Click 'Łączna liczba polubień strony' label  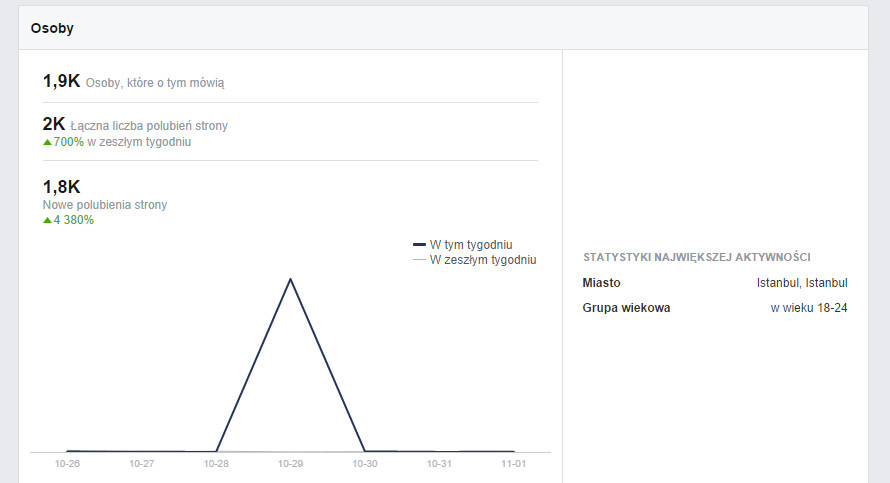click(x=149, y=126)
